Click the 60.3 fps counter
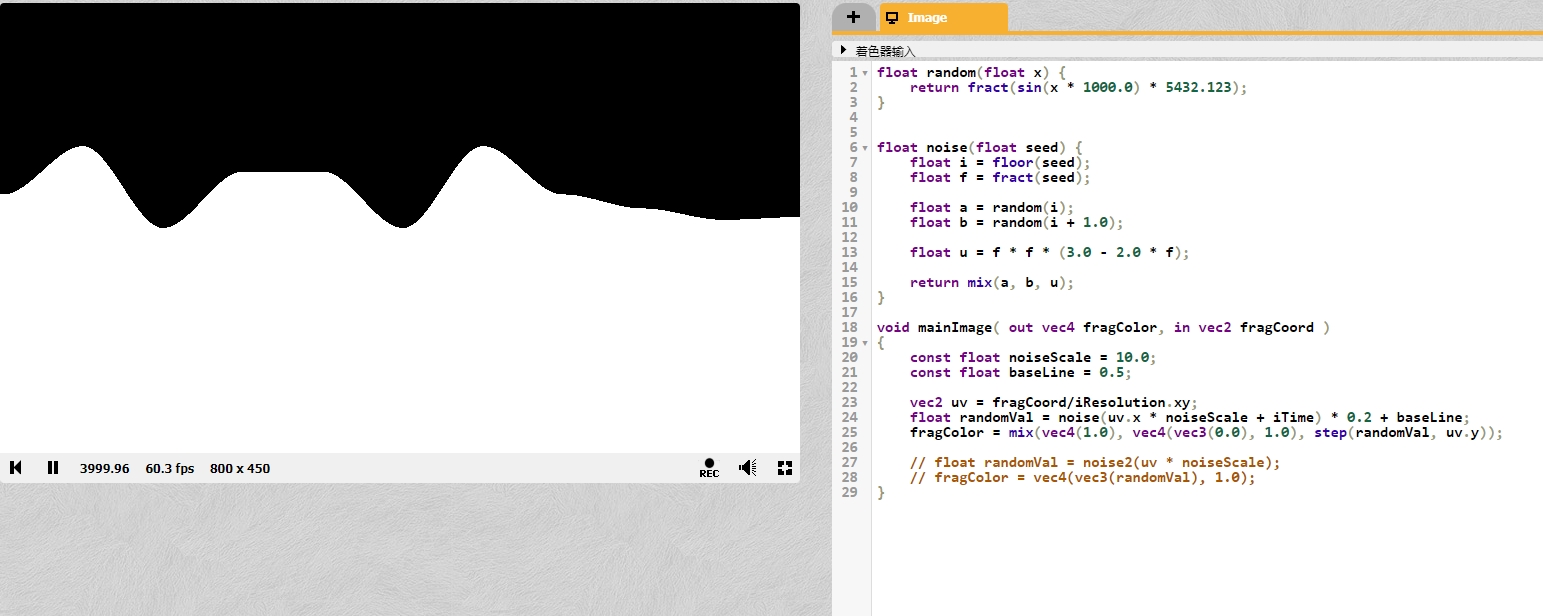Screen dimensions: 1543x616 point(170,468)
